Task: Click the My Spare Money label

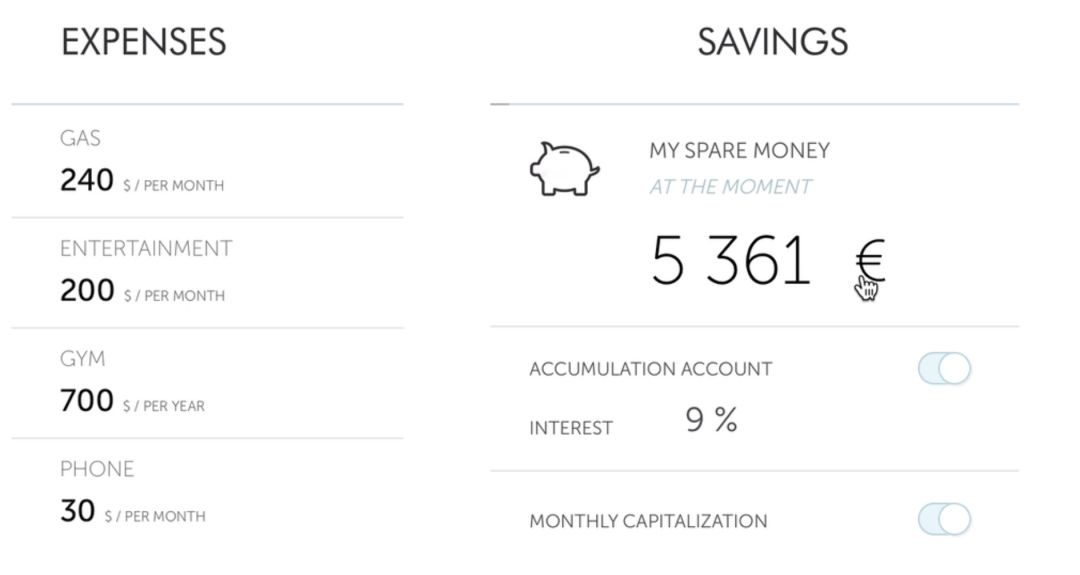Action: pos(739,151)
